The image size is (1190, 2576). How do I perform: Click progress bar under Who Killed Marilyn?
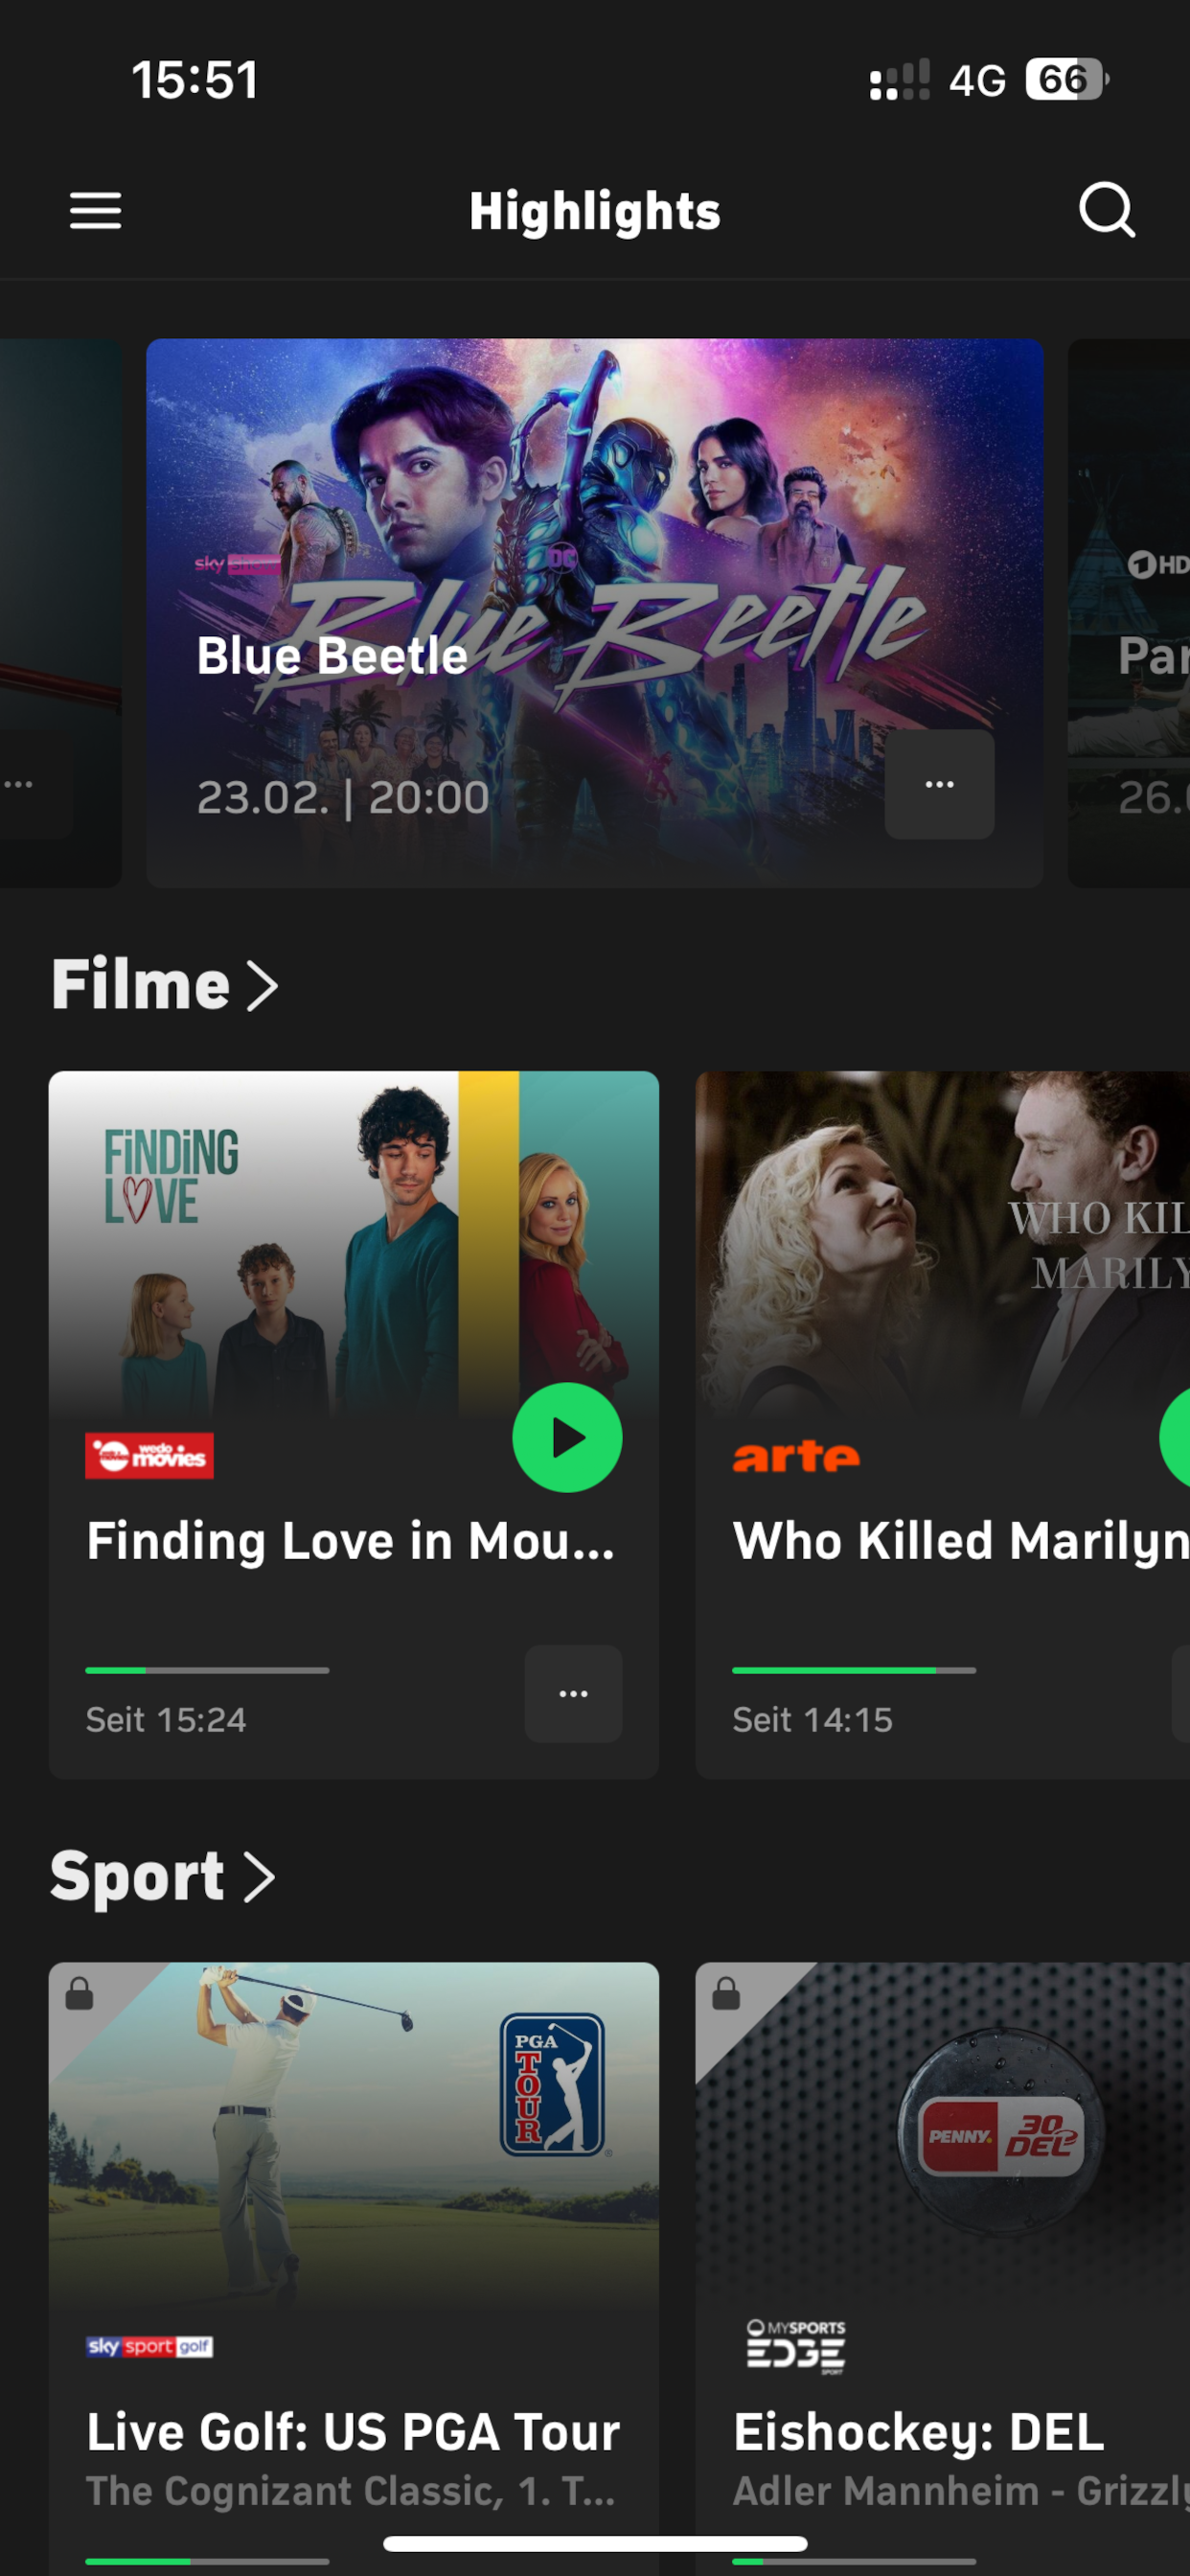(x=854, y=1670)
